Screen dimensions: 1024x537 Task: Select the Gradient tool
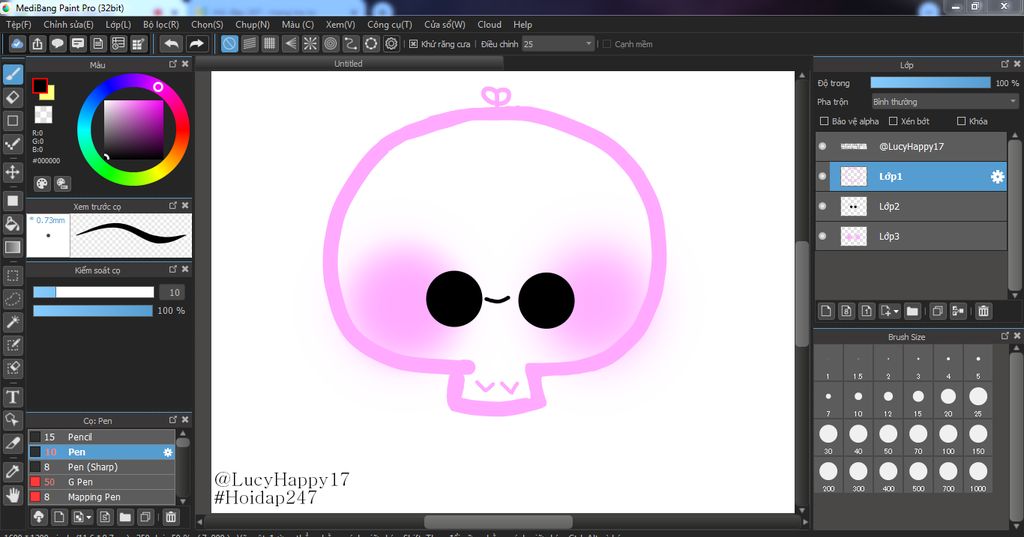tap(12, 247)
